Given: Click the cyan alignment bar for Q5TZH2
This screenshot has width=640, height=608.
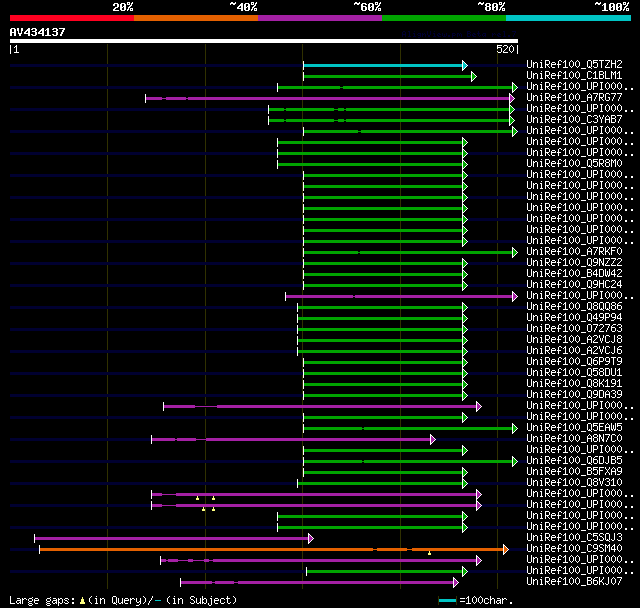Looking at the screenshot, I should 383,65.
